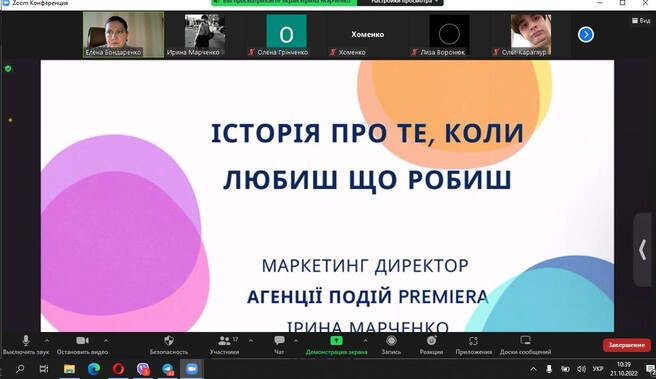This screenshot has width=656, height=379.
Task: Open the Приложения apps icon
Action: [473, 341]
